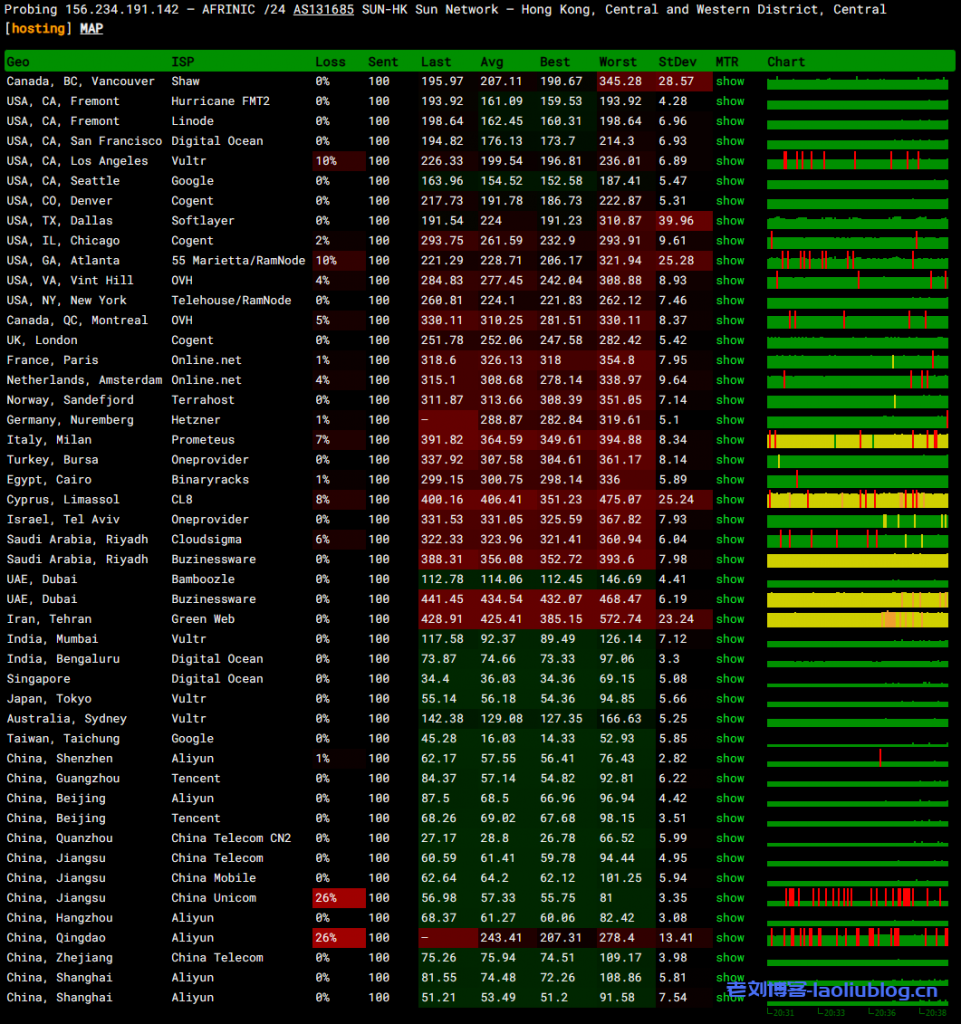Click the StDev column header

(678, 62)
